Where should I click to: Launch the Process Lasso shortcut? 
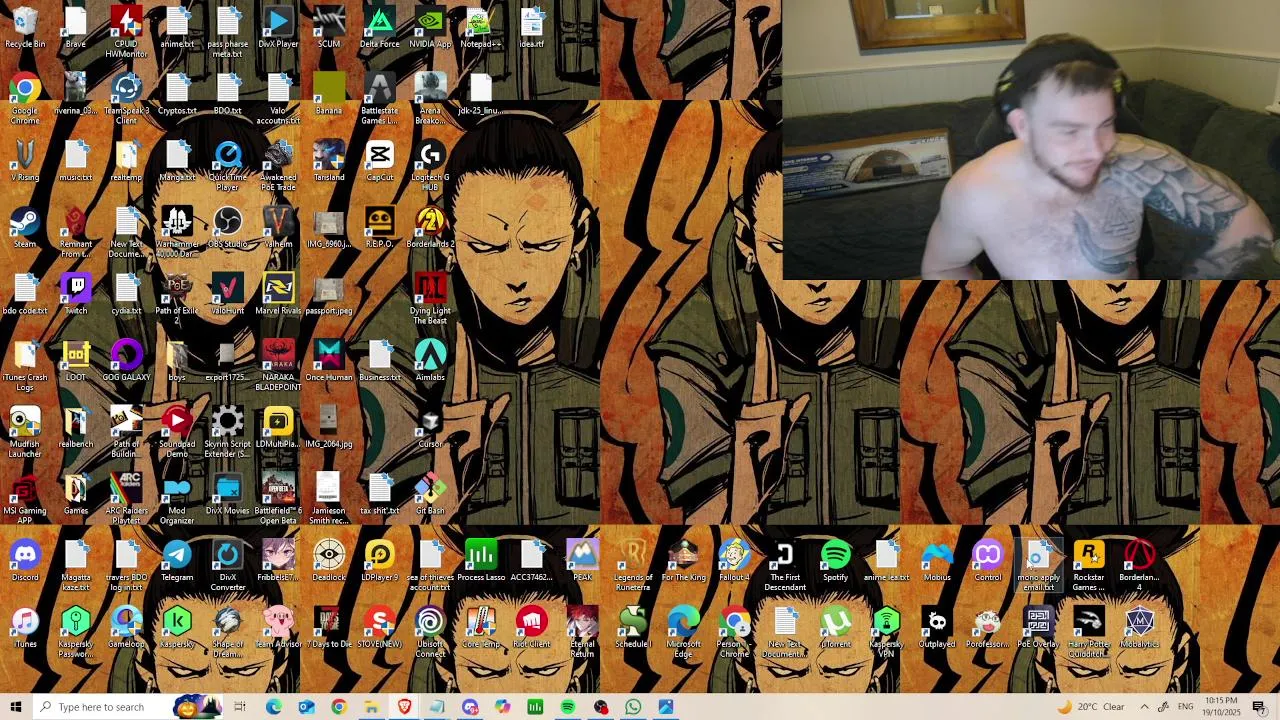coord(481,560)
